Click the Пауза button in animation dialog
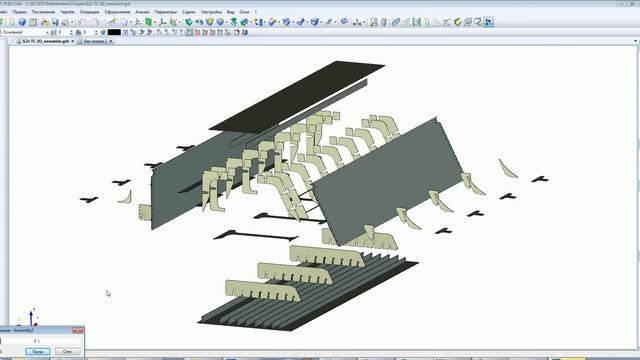This screenshot has height=360, width=640. coord(38,351)
